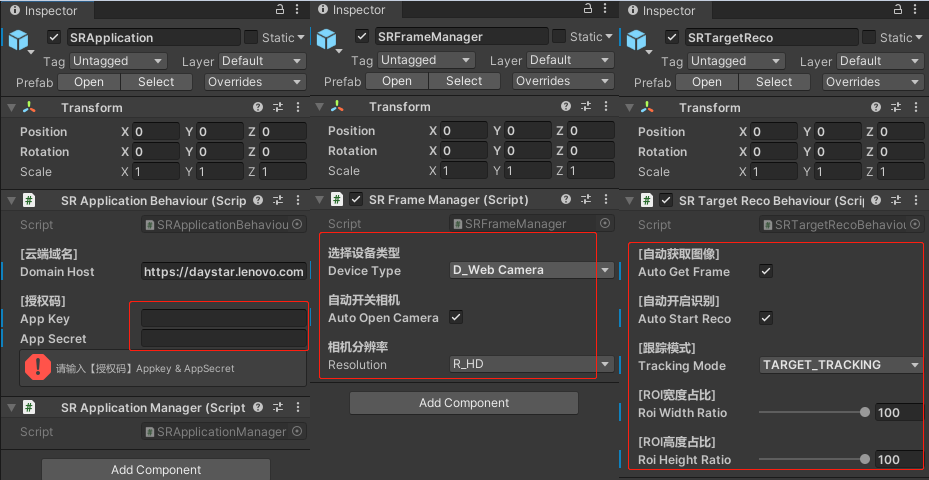Open presets for SRTargetReco Transform component
Viewport: 929px width, 480px height.
(x=896, y=107)
